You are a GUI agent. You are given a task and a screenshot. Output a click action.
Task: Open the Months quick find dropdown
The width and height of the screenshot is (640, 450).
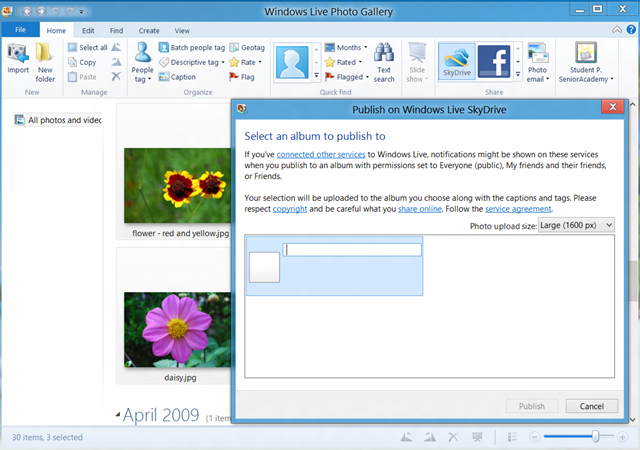tap(346, 47)
